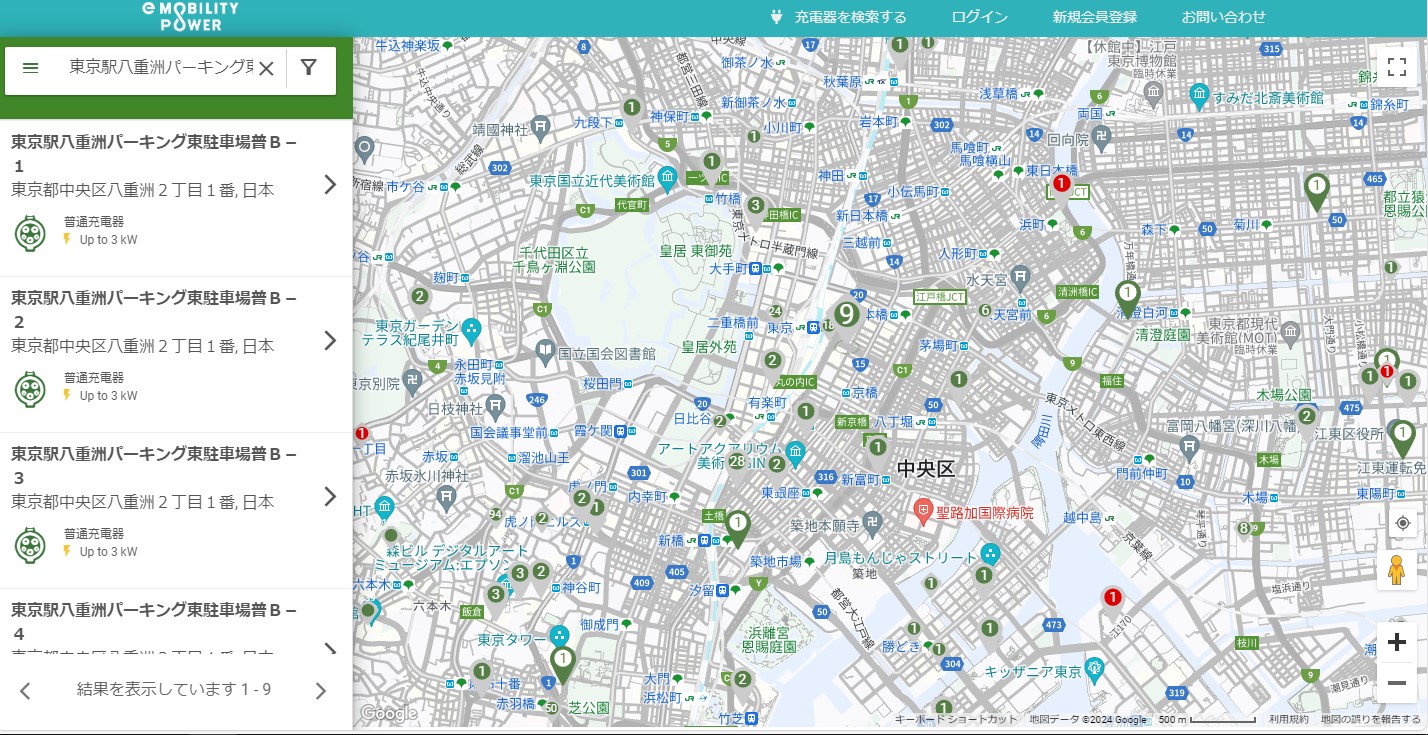Open 充電器を検索する in top navigation
The width and height of the screenshot is (1428, 735).
[840, 17]
